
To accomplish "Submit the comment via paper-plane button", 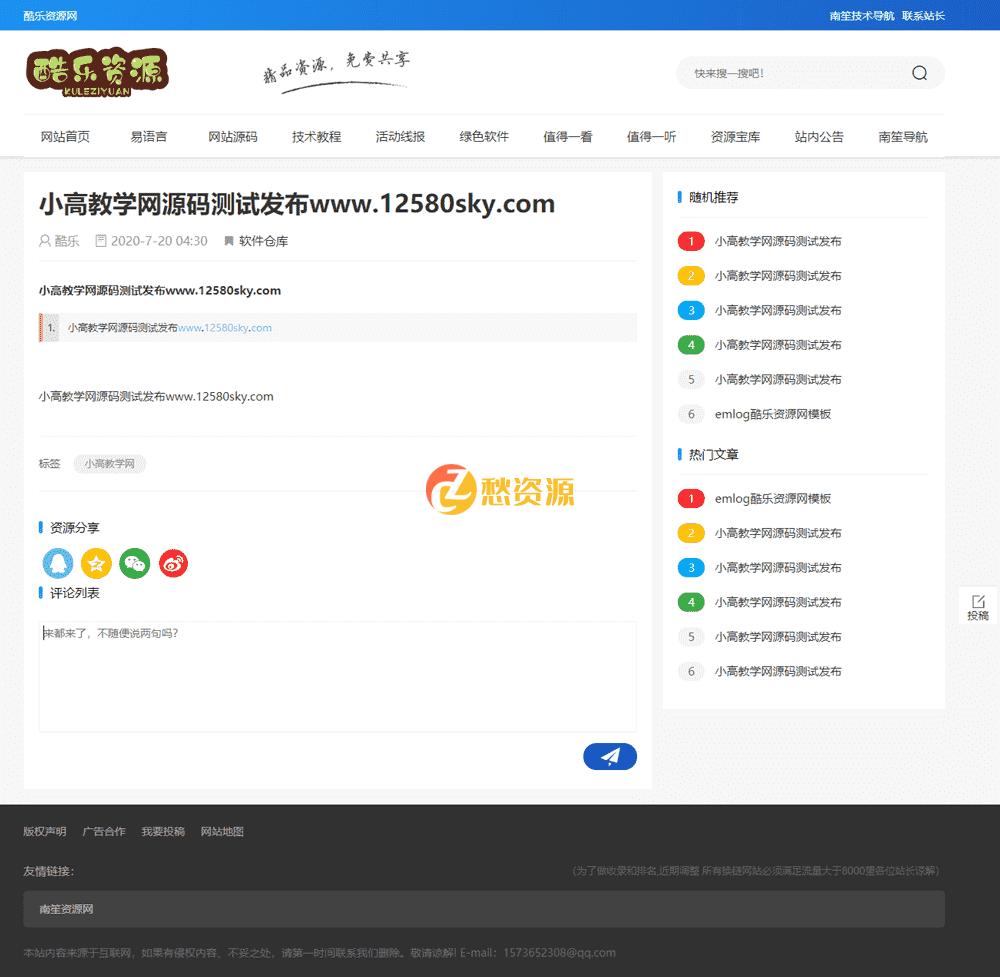I will [610, 756].
